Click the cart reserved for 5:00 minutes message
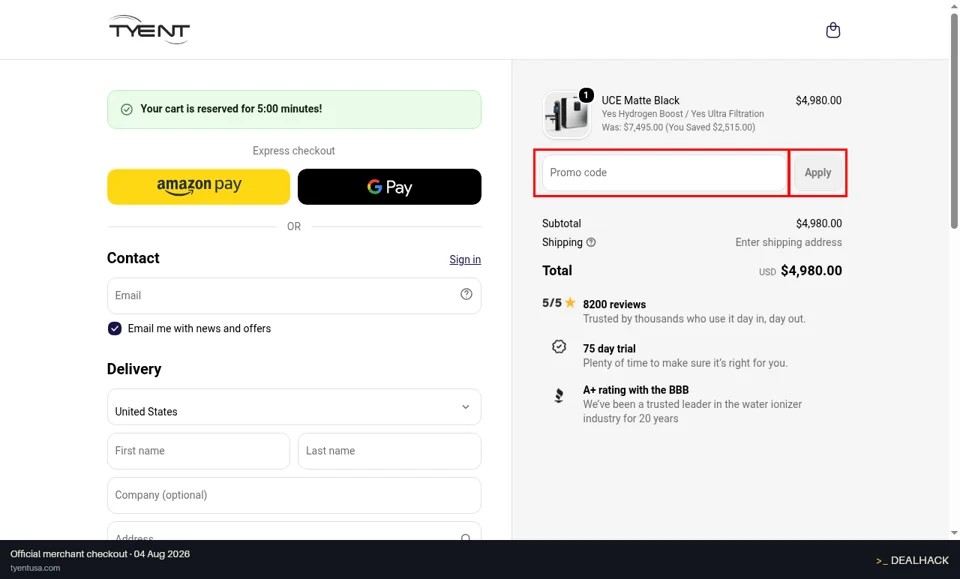960x579 pixels. [x=231, y=109]
